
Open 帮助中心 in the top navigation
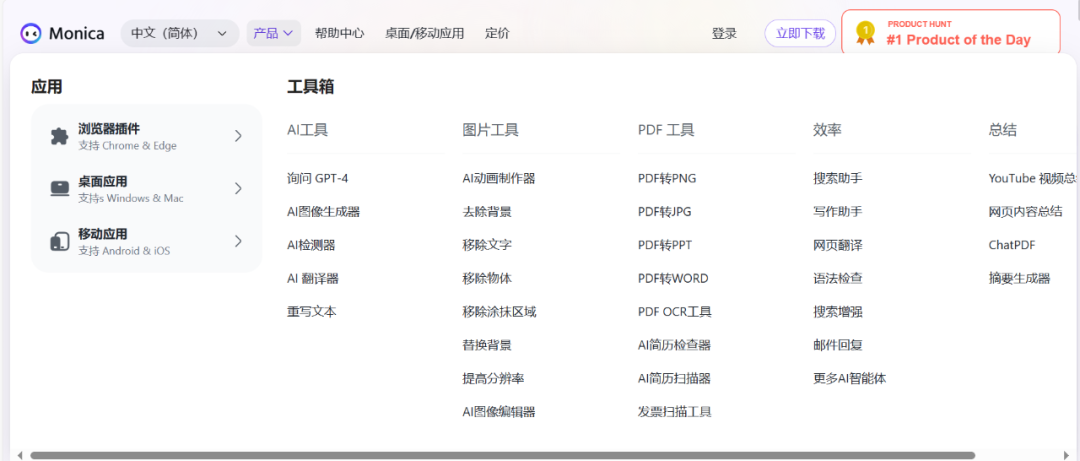pyautogui.click(x=340, y=33)
